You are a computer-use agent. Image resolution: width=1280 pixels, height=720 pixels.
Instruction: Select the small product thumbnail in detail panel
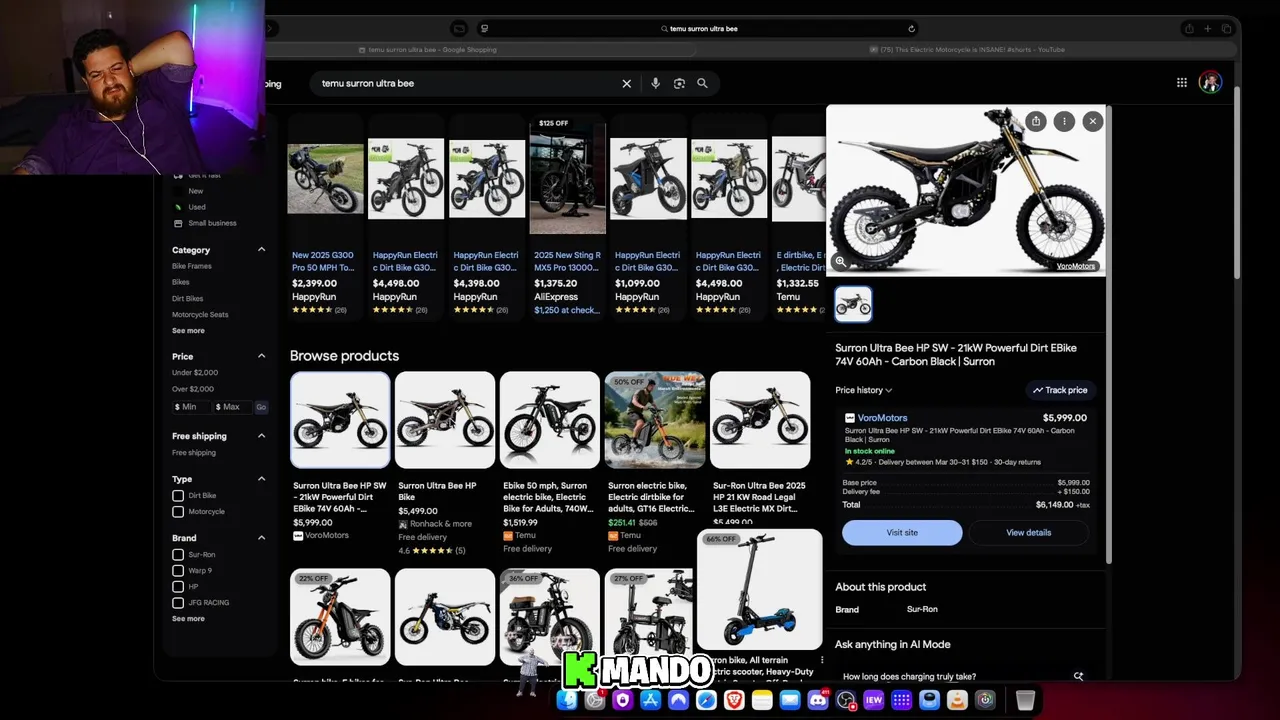[853, 304]
